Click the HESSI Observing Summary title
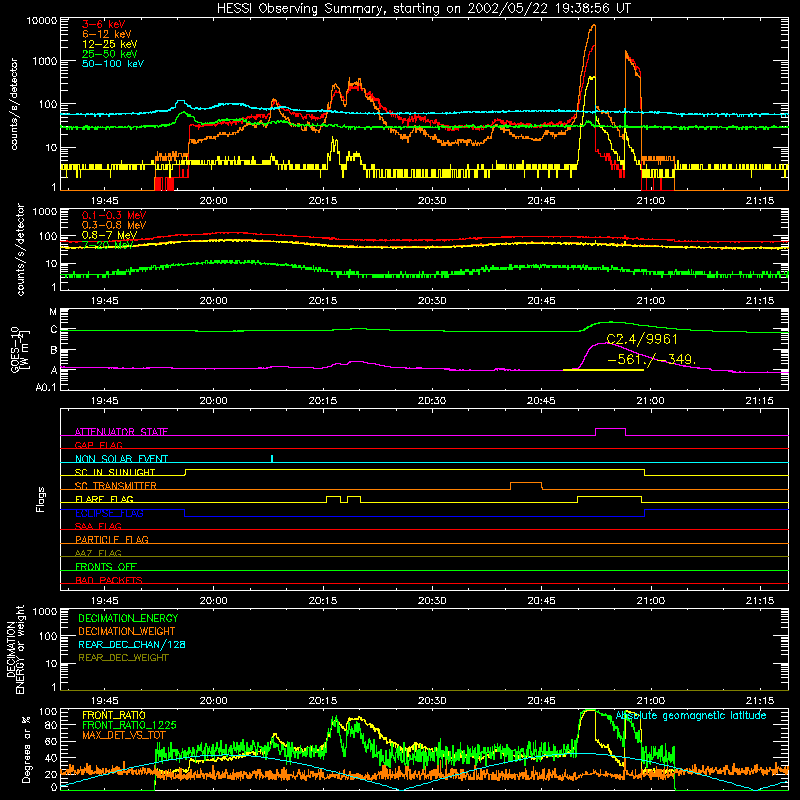The width and height of the screenshot is (800, 800). click(x=423, y=8)
